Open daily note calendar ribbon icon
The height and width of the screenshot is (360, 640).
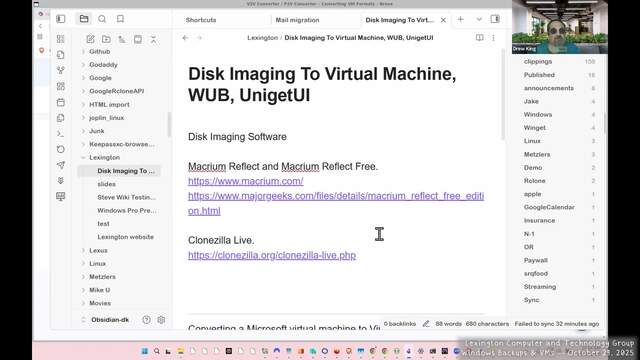61,102
